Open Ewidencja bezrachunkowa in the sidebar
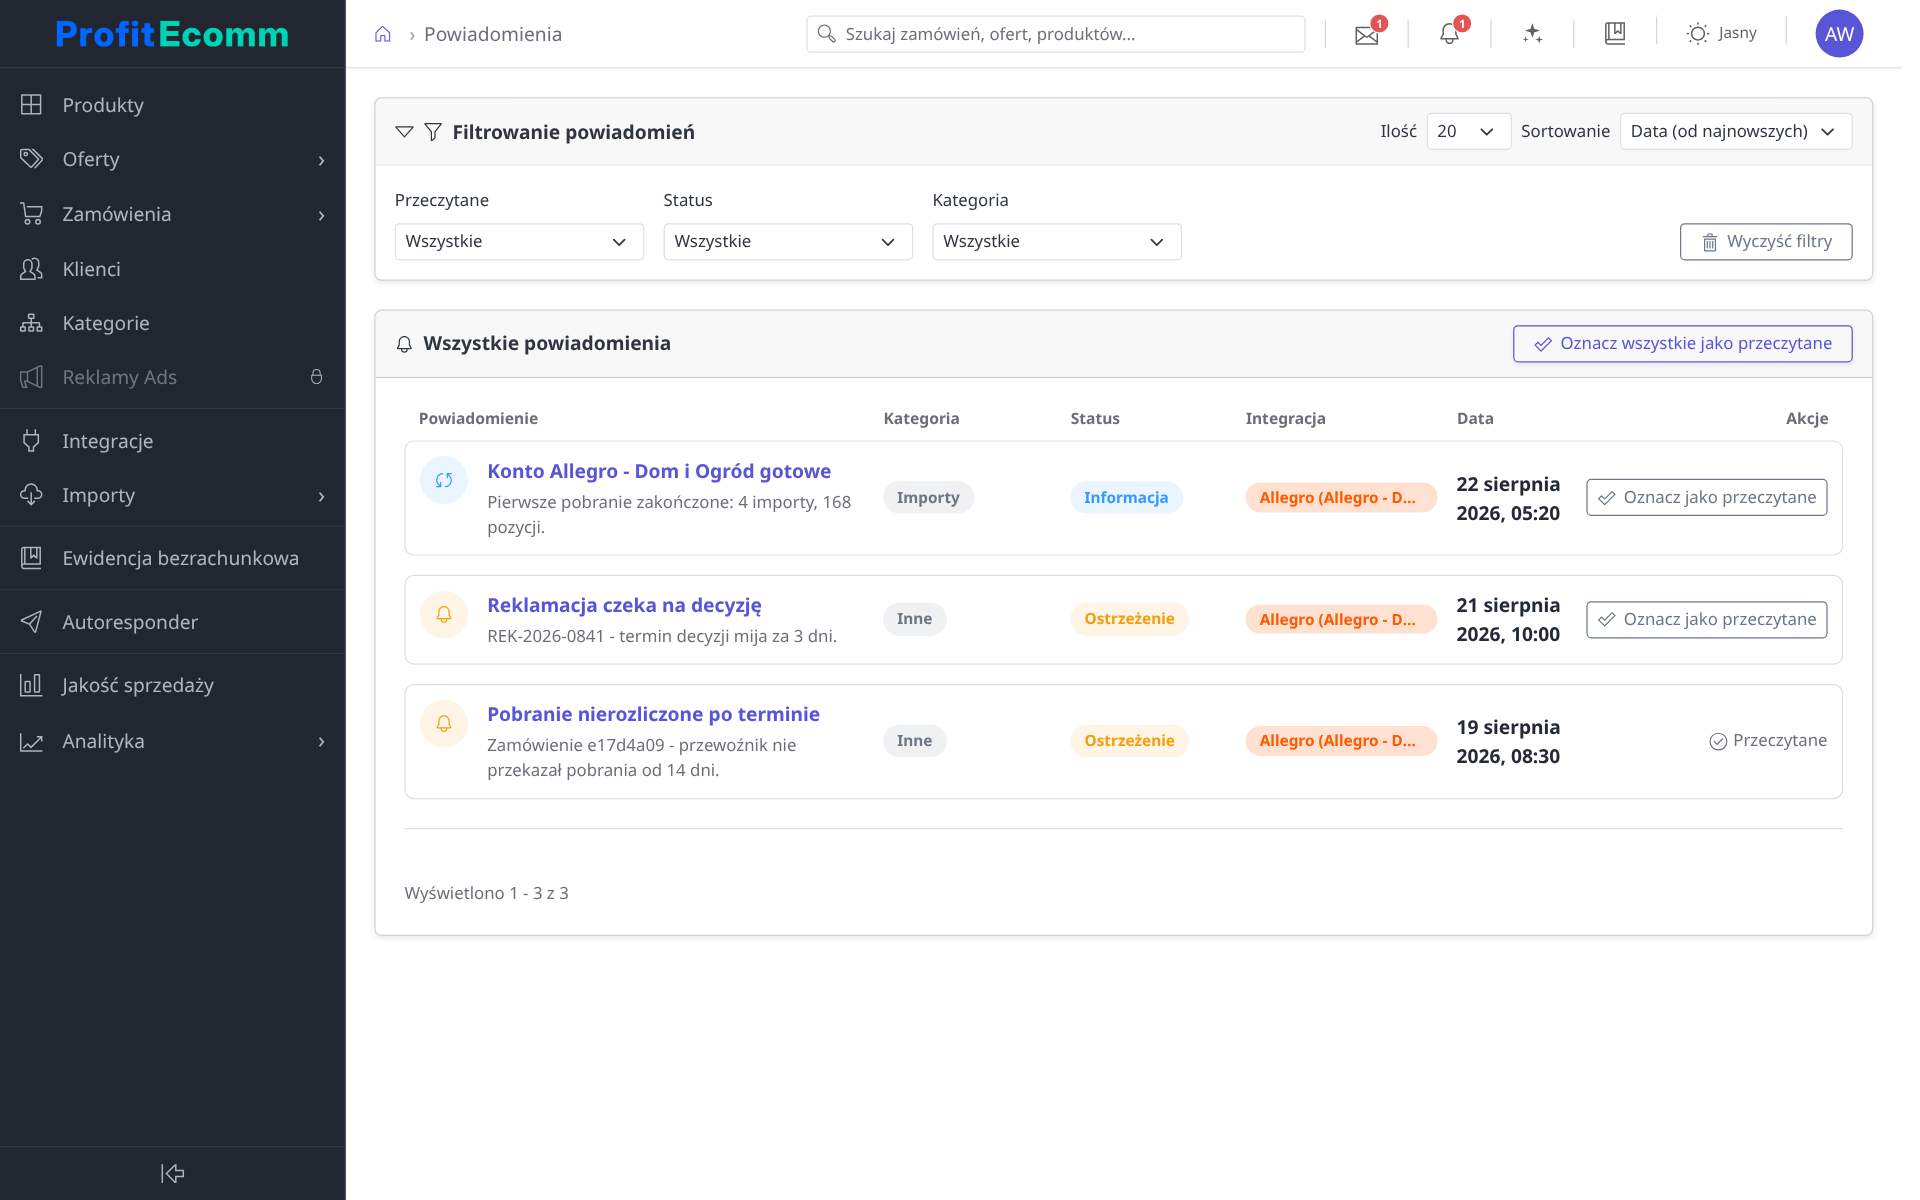1920x1200 pixels. (x=172, y=558)
